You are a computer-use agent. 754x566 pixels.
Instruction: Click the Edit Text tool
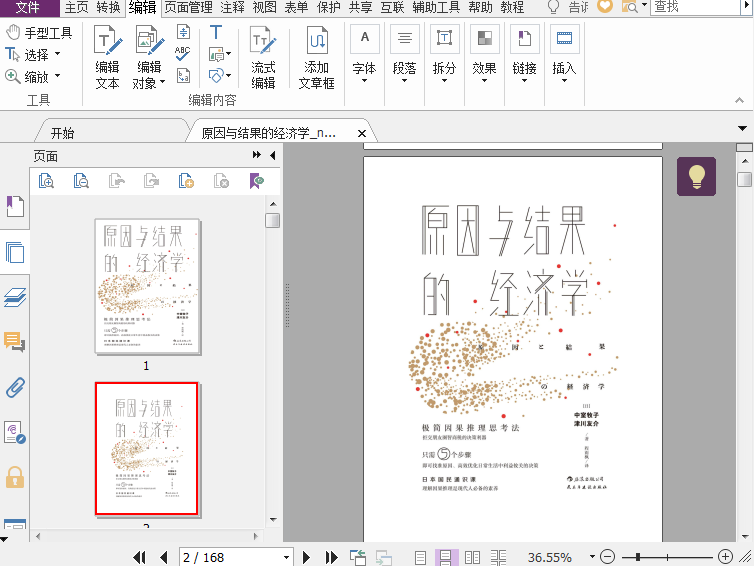(107, 56)
